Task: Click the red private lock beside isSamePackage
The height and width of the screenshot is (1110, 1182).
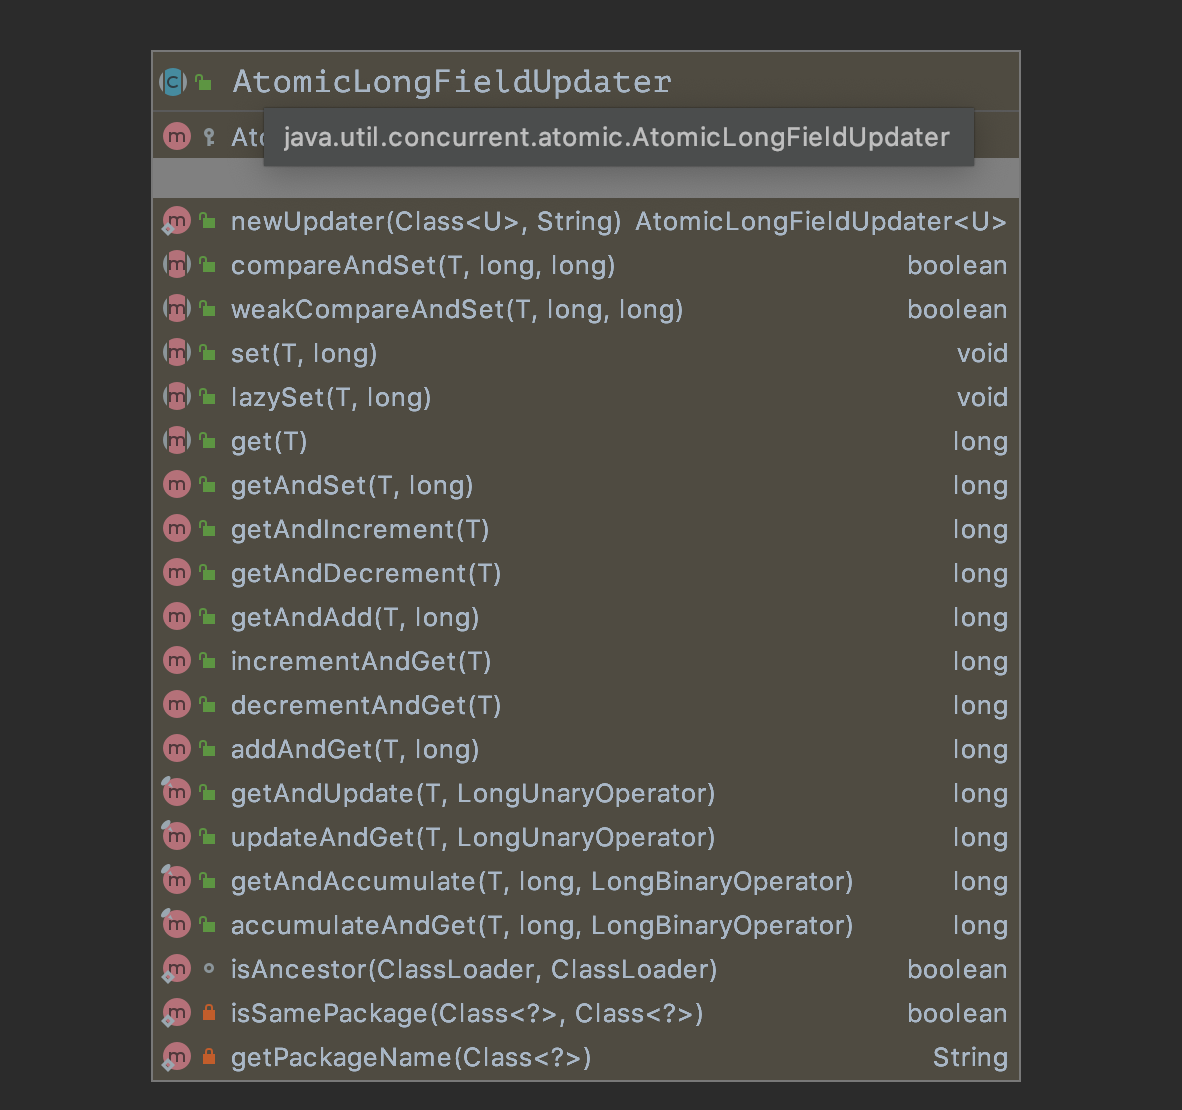Action: pos(208,1013)
